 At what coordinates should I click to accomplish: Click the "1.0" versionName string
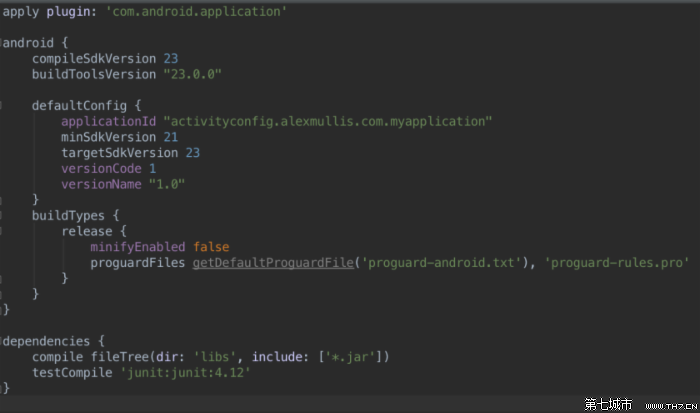(x=167, y=184)
